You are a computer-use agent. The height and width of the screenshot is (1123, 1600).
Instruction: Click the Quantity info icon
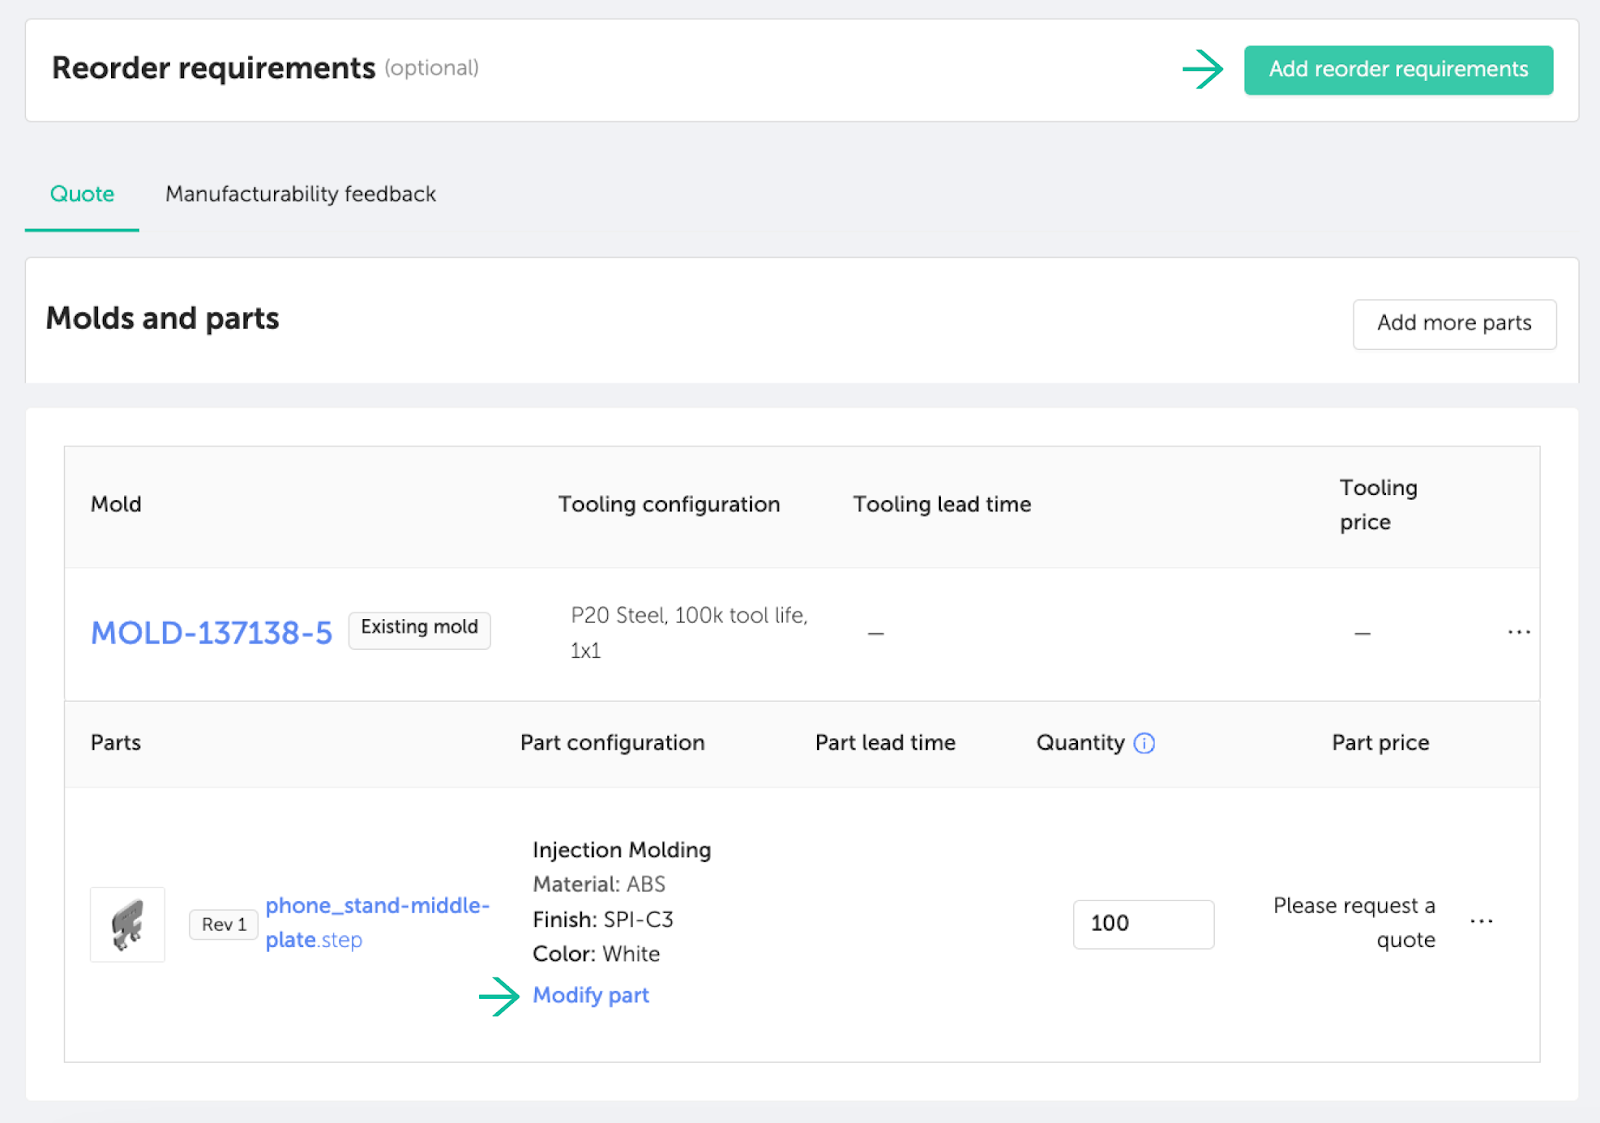tap(1144, 743)
